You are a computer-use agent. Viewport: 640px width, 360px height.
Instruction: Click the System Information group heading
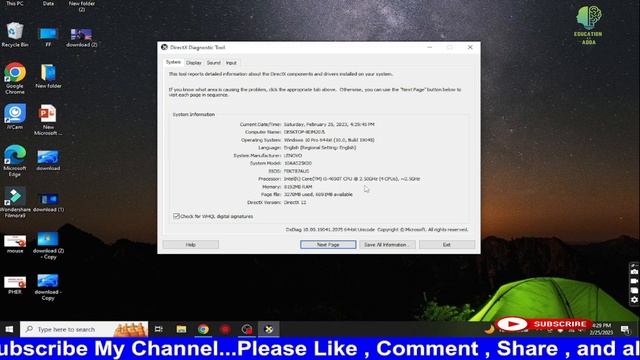193,115
